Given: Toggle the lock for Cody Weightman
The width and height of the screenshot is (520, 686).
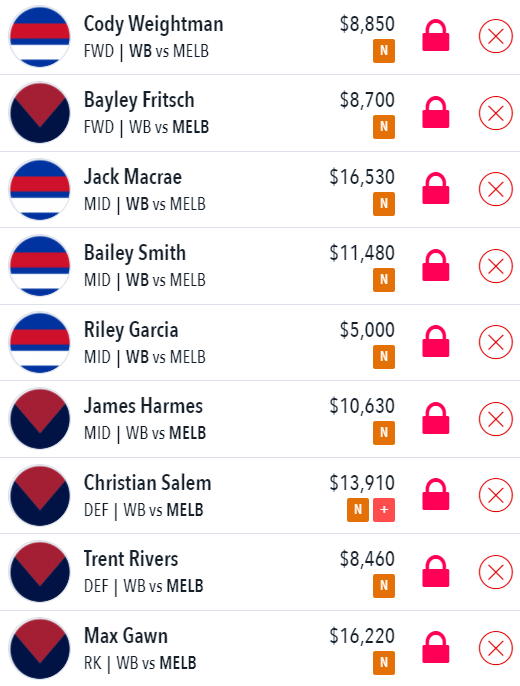Looking at the screenshot, I should [x=436, y=36].
